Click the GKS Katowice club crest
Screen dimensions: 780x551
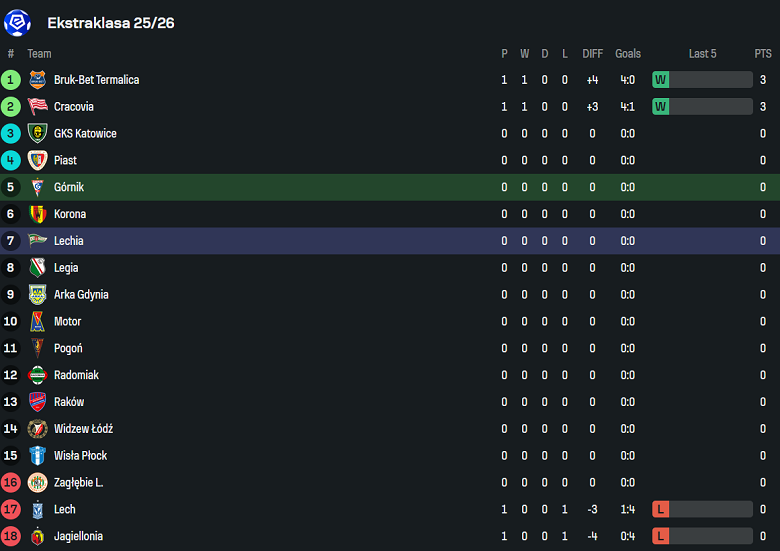coord(38,134)
